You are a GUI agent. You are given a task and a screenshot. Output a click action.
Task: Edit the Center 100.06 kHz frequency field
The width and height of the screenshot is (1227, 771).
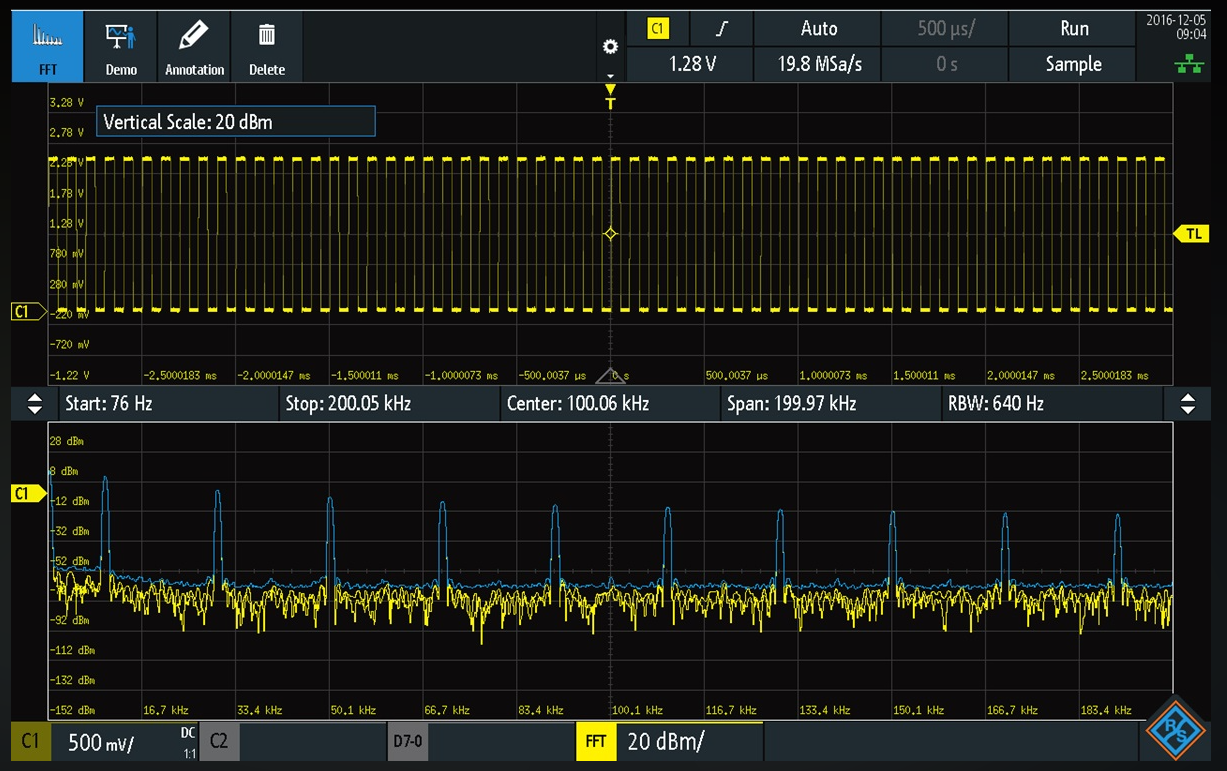(609, 404)
